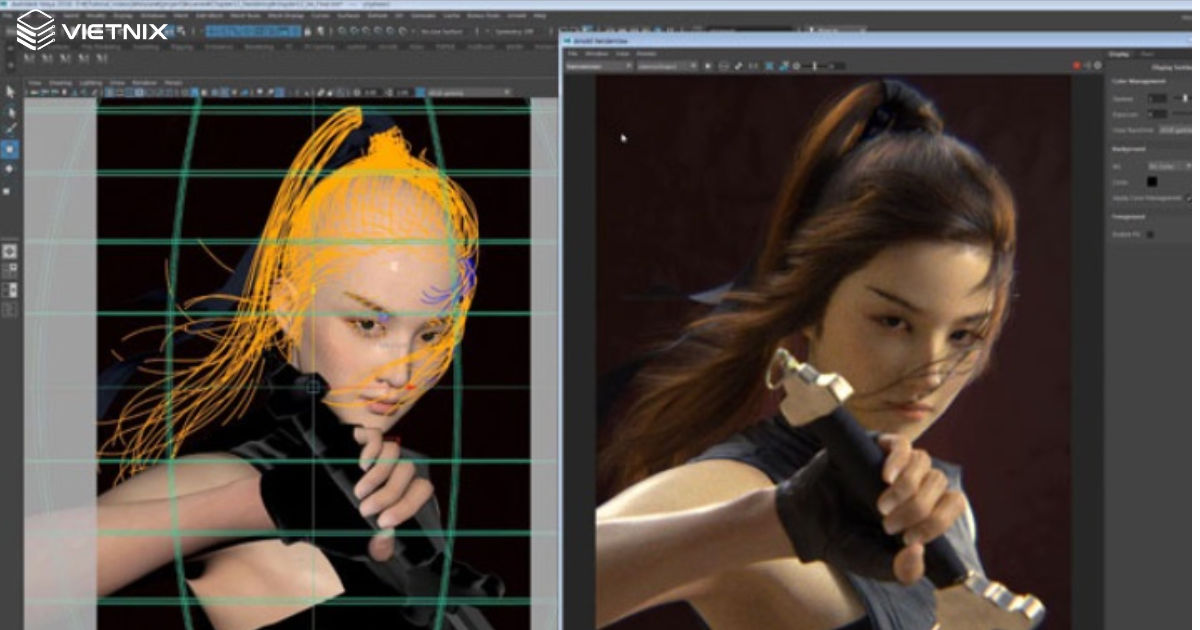Open the Beauty AOV dropdown in render view
This screenshot has height=630, width=1200.
(599, 66)
